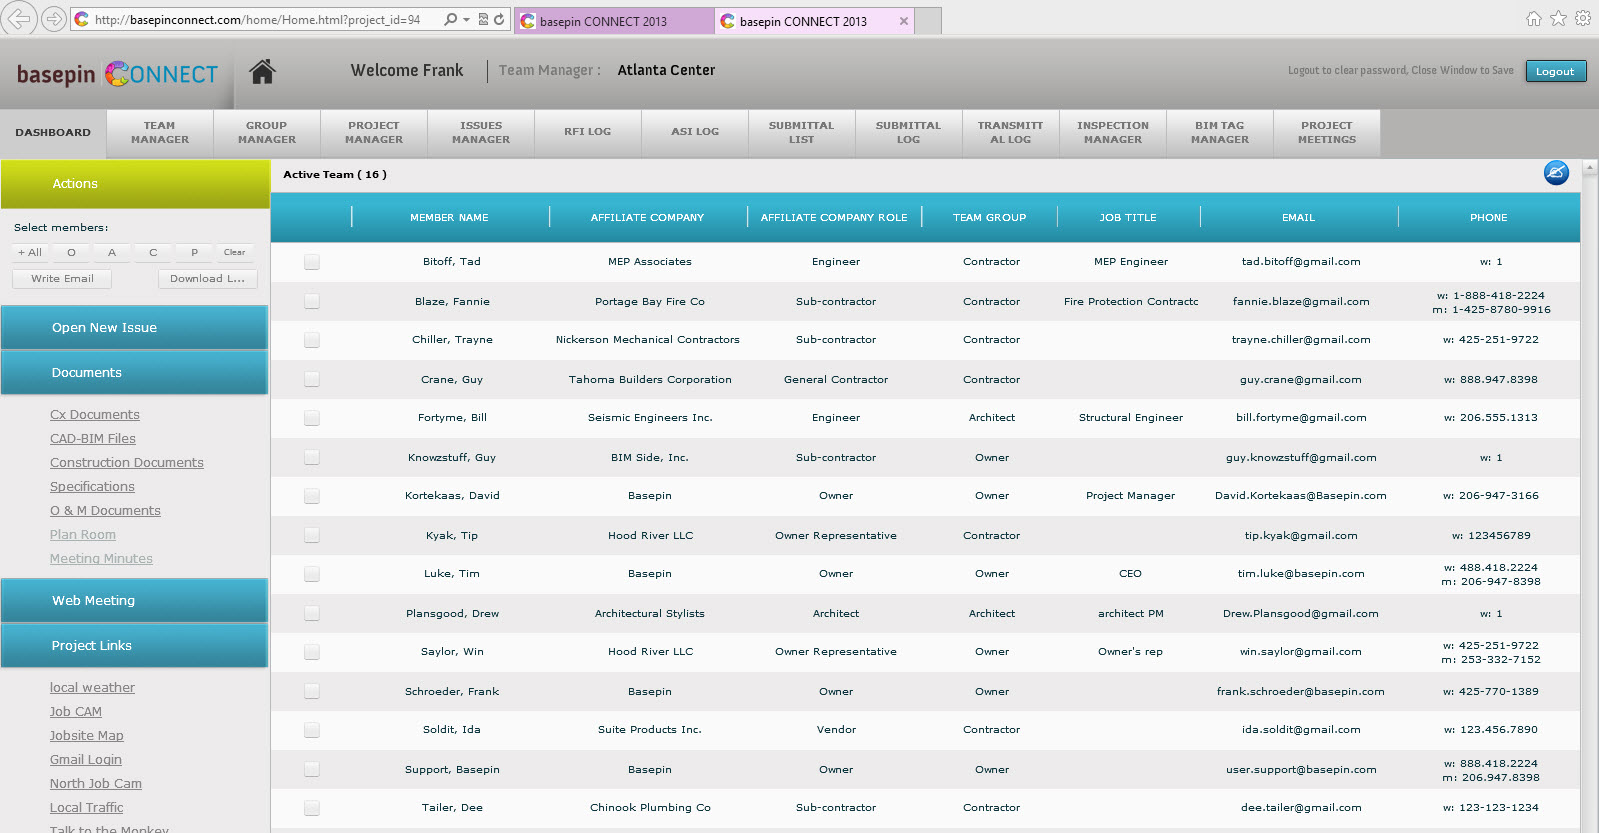
Task: Open the O & M Documents link
Action: click(105, 511)
